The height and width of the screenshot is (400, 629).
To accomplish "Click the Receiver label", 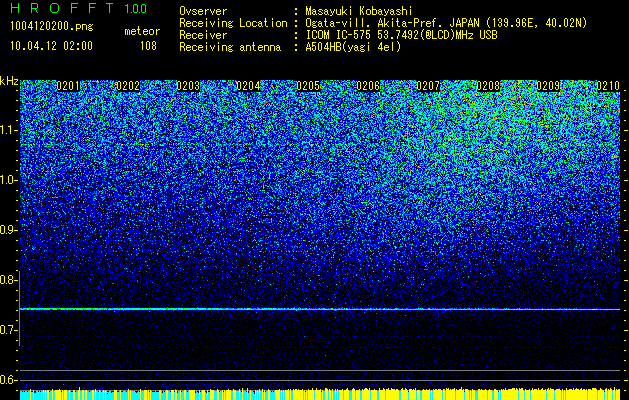I will click(203, 35).
